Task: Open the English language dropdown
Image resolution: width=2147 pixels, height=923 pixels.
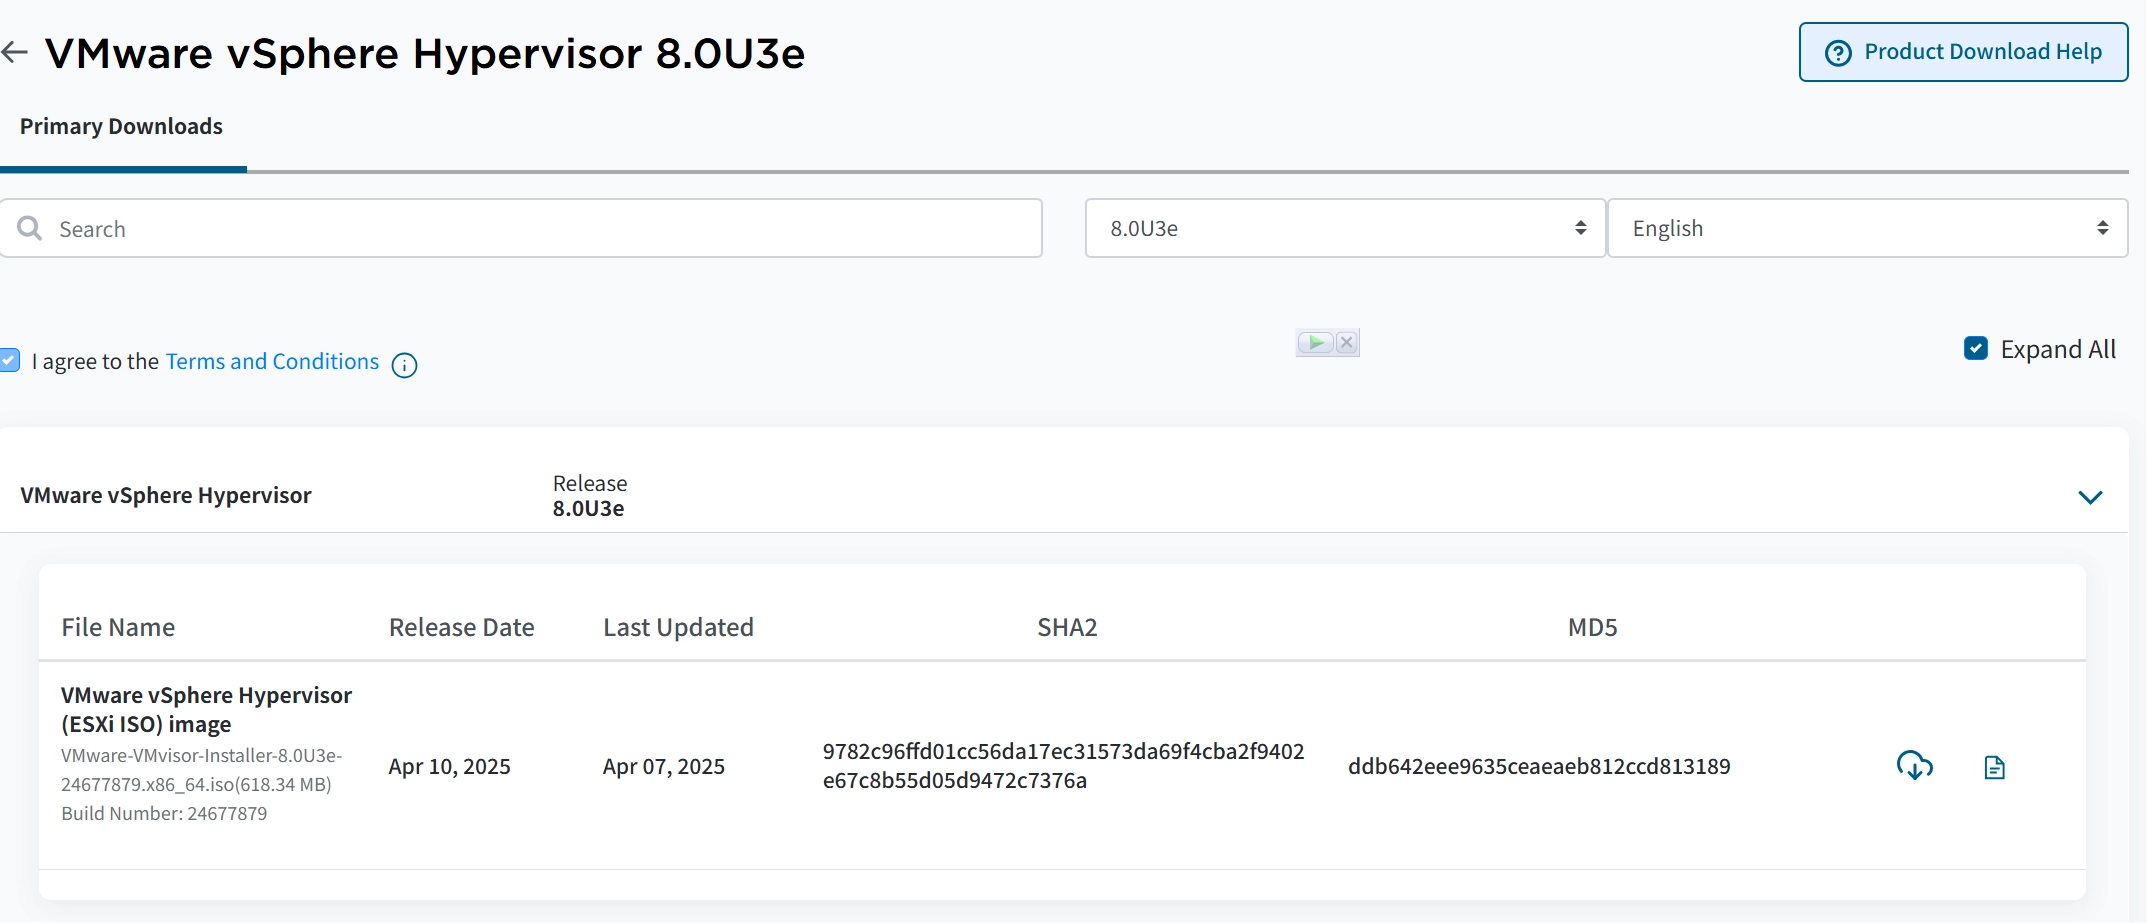Action: (1867, 228)
